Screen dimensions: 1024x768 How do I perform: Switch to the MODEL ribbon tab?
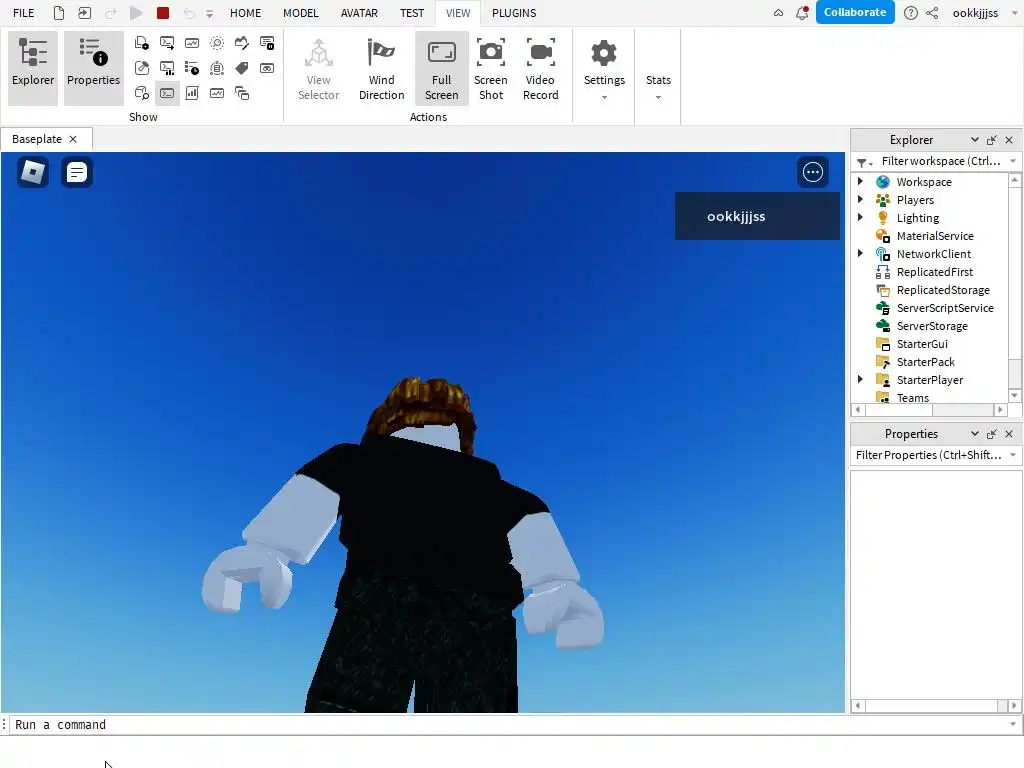[300, 13]
